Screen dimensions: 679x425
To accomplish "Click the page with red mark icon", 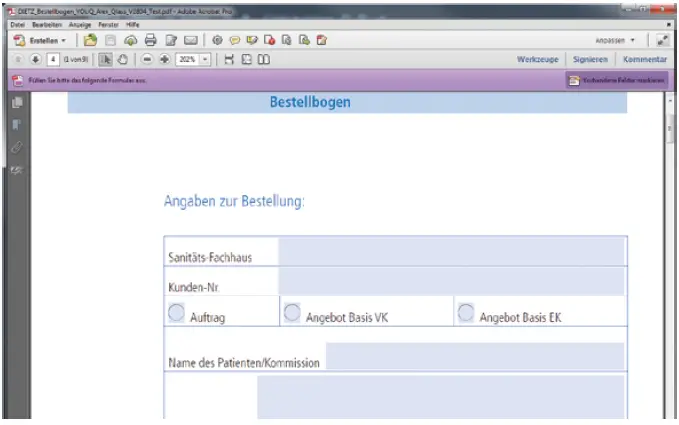I will pyautogui.click(x=269, y=40).
